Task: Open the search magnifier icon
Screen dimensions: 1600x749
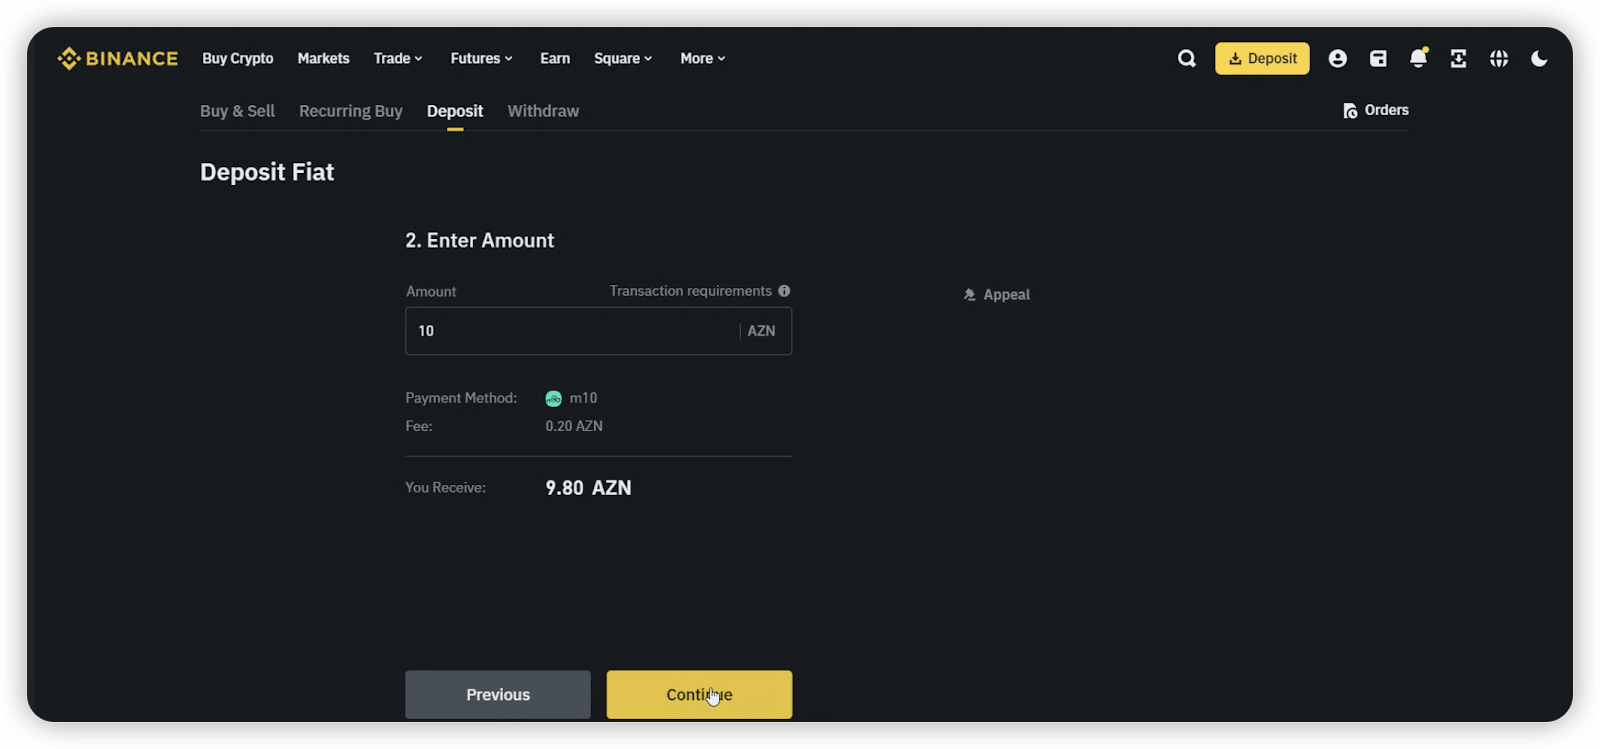Action: 1186,59
